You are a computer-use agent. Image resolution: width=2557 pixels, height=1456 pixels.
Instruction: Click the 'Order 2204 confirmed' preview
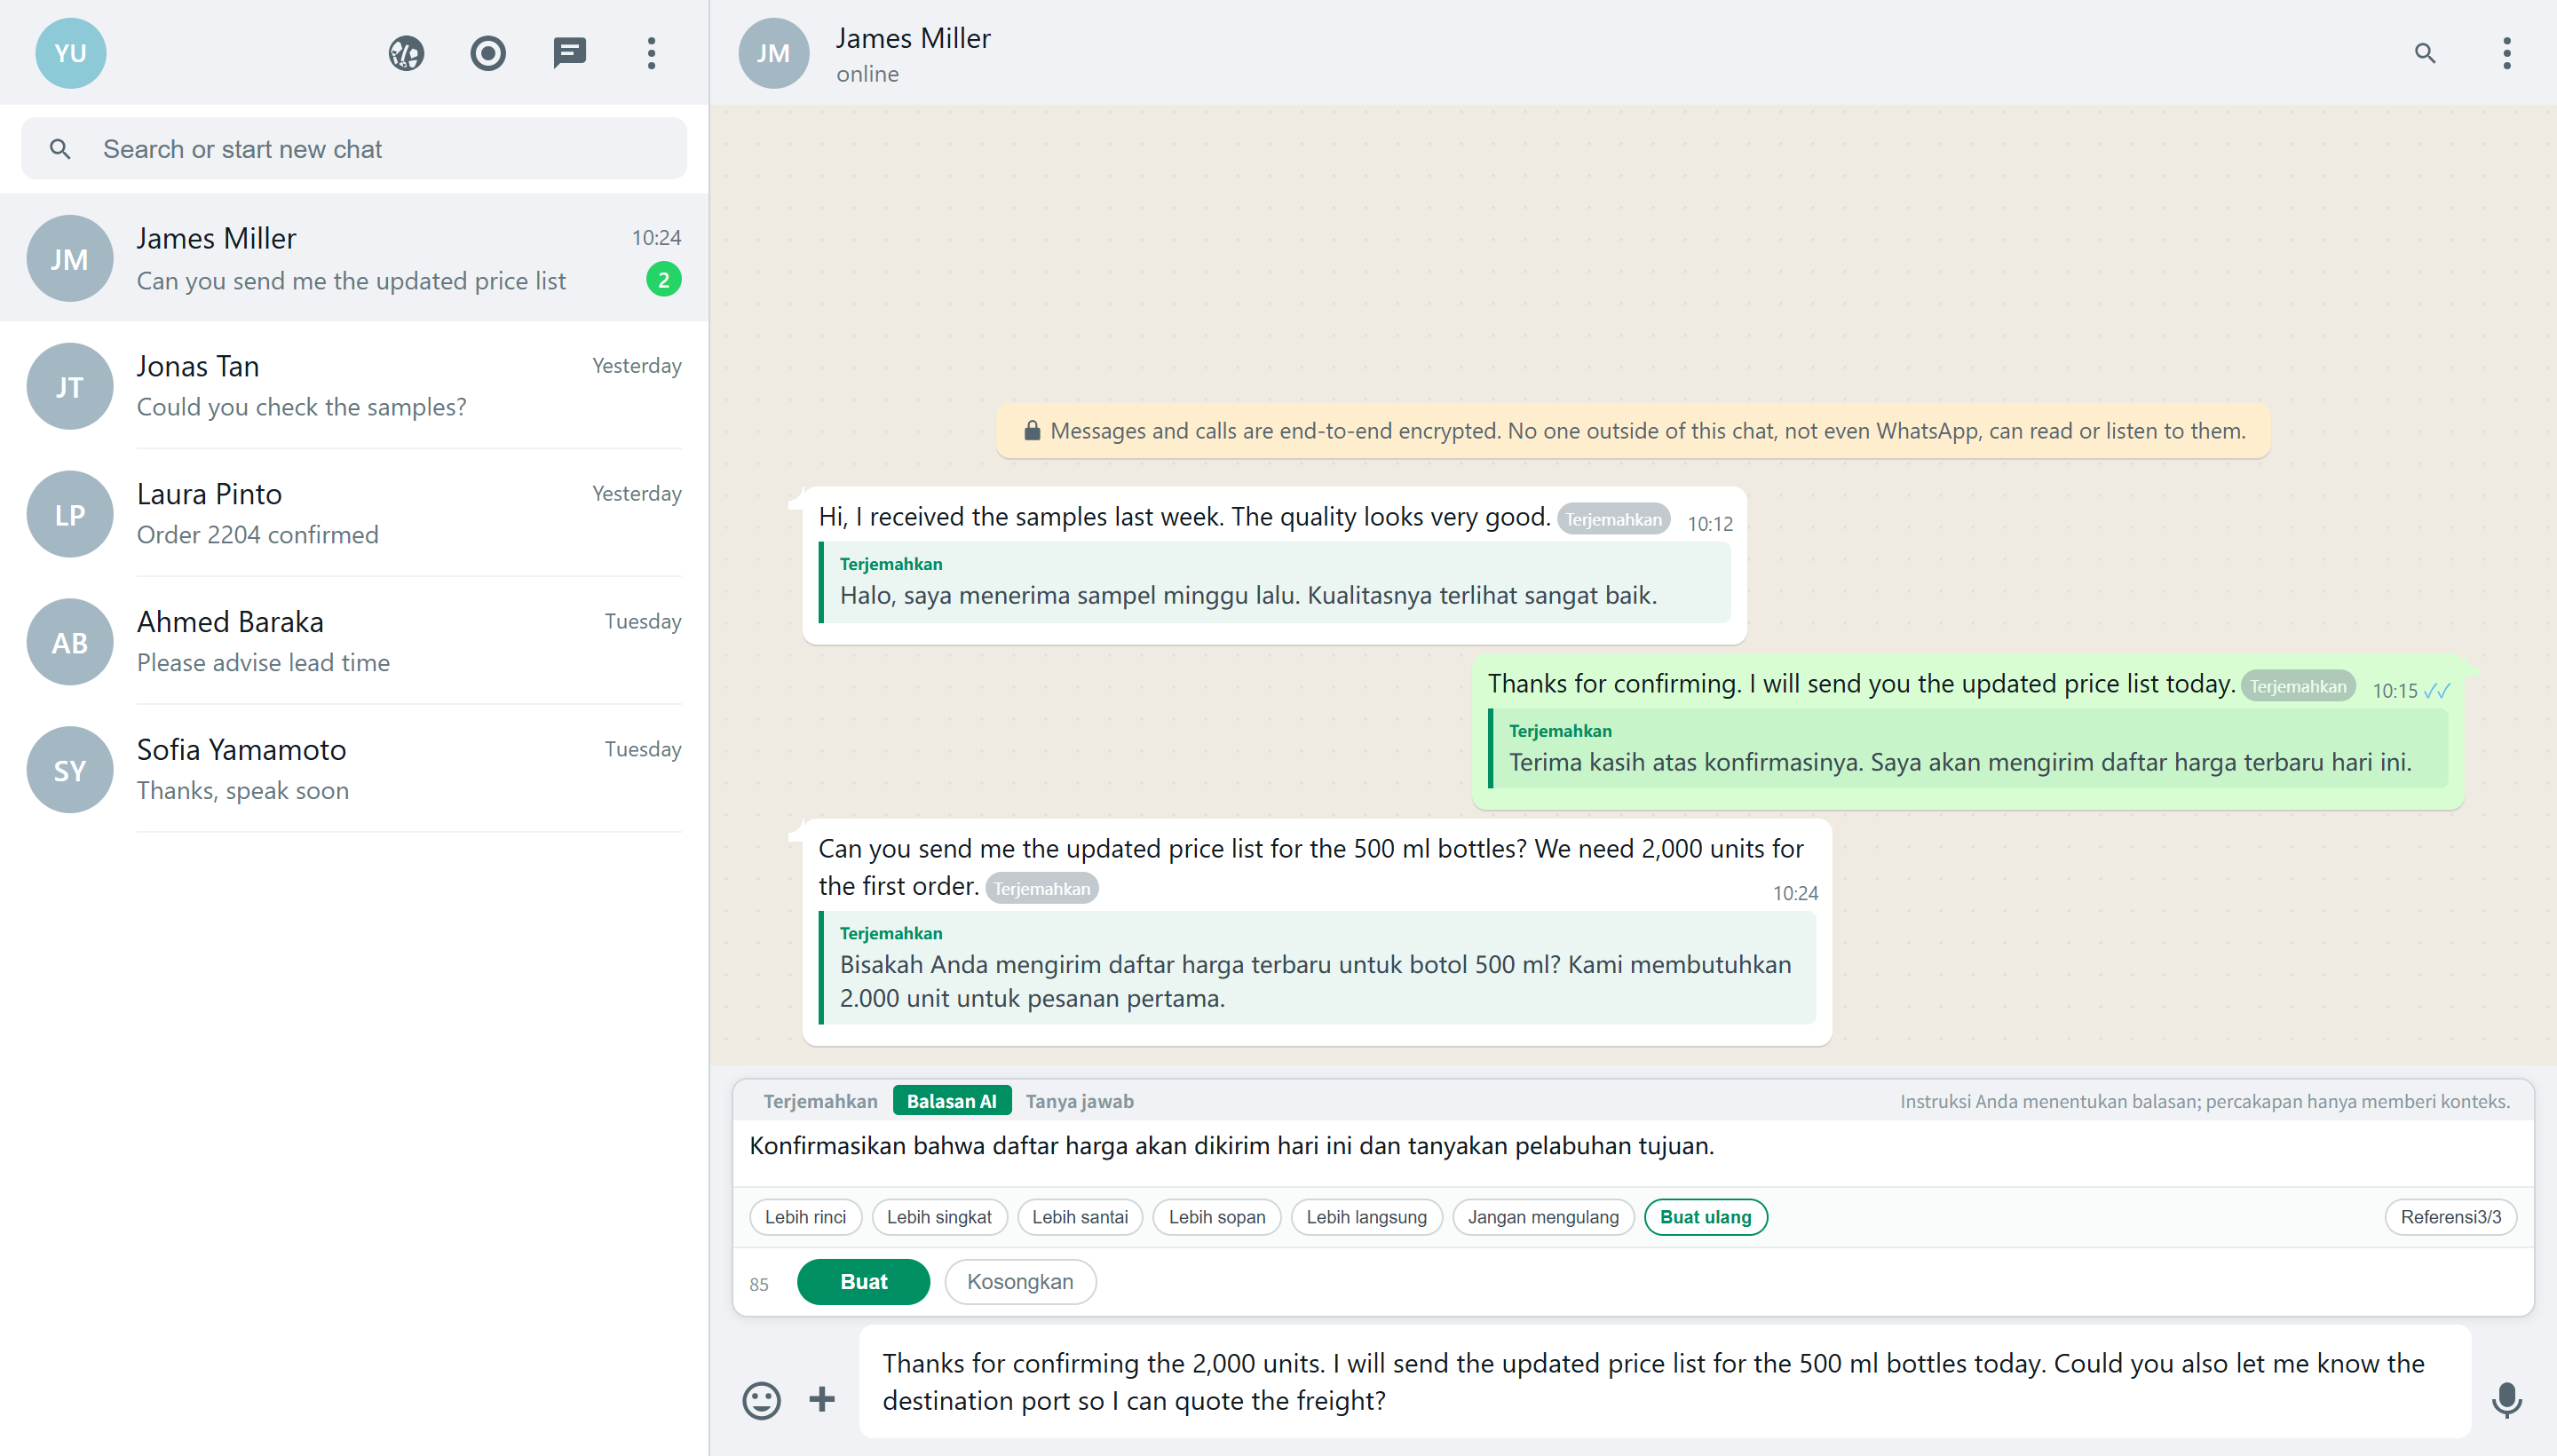tap(258, 535)
